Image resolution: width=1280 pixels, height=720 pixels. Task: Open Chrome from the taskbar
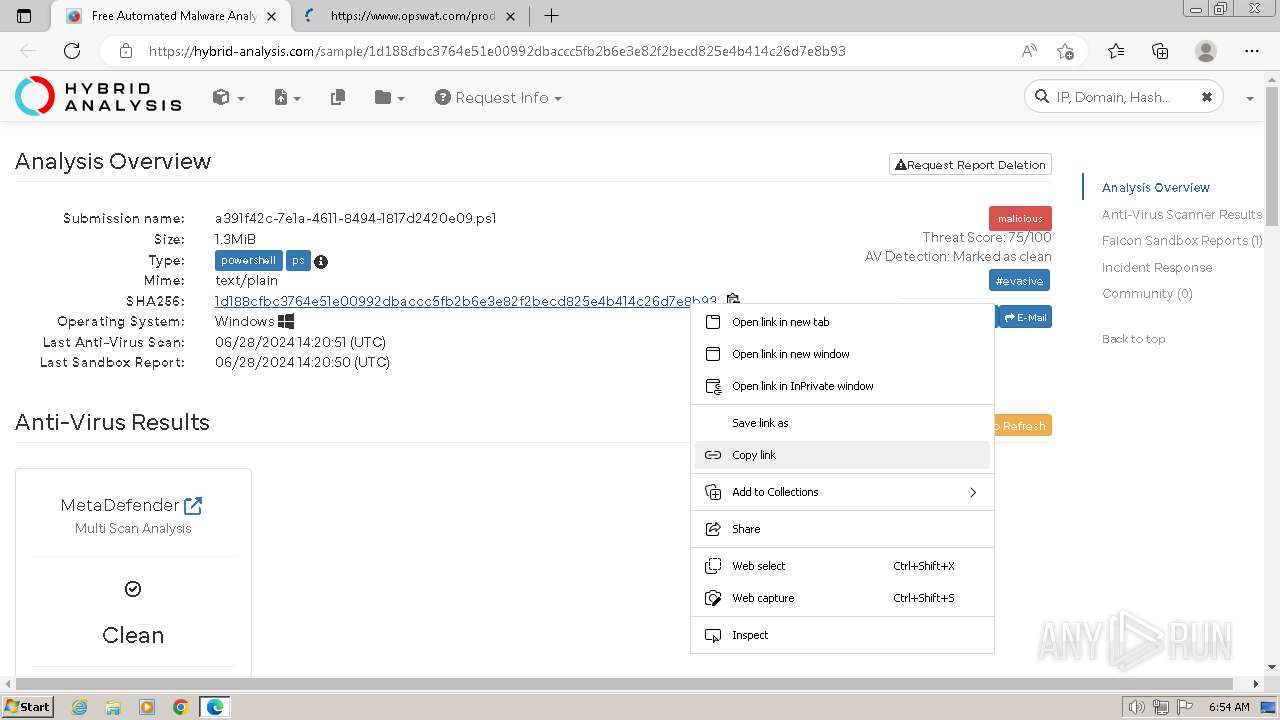click(x=181, y=707)
